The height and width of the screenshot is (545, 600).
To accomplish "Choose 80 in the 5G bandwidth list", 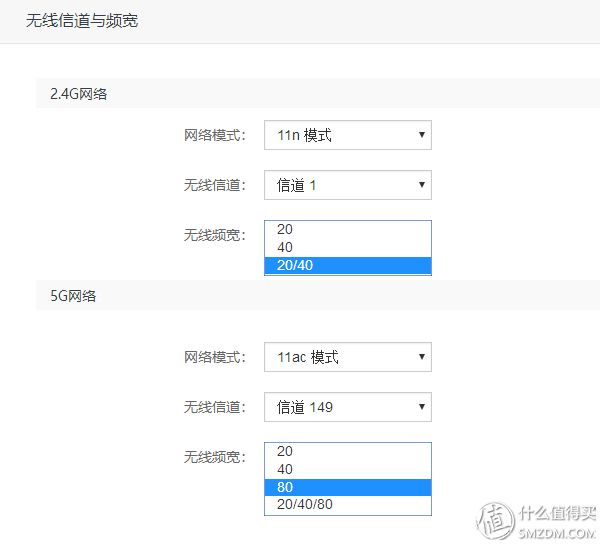I will tap(348, 487).
